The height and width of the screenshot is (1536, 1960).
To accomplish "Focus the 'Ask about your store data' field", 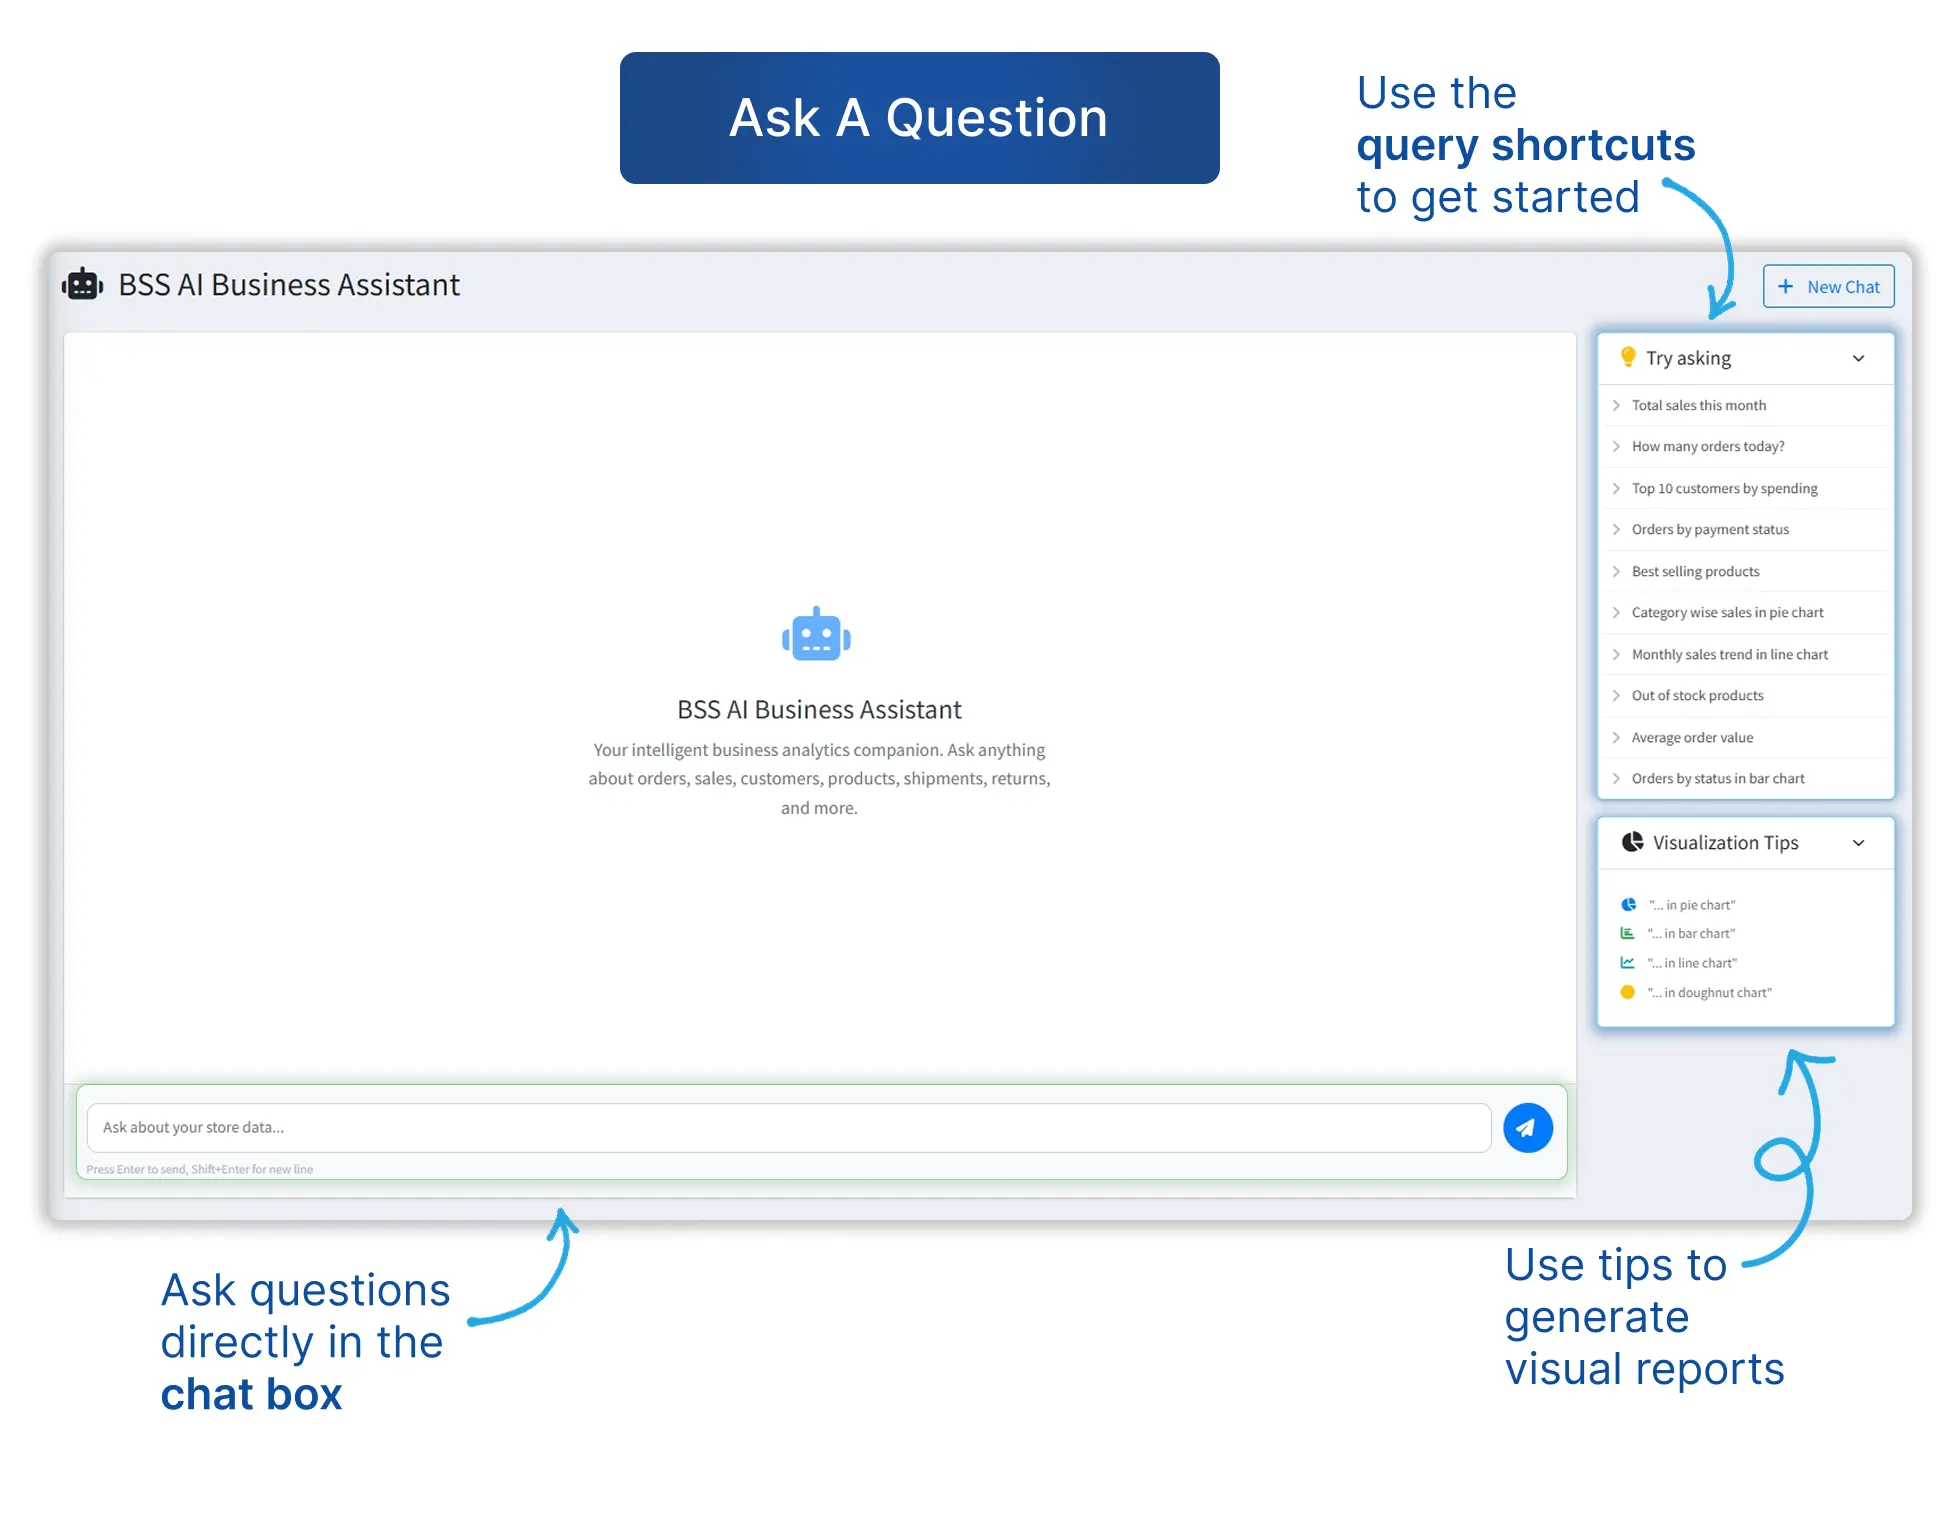I will (789, 1127).
